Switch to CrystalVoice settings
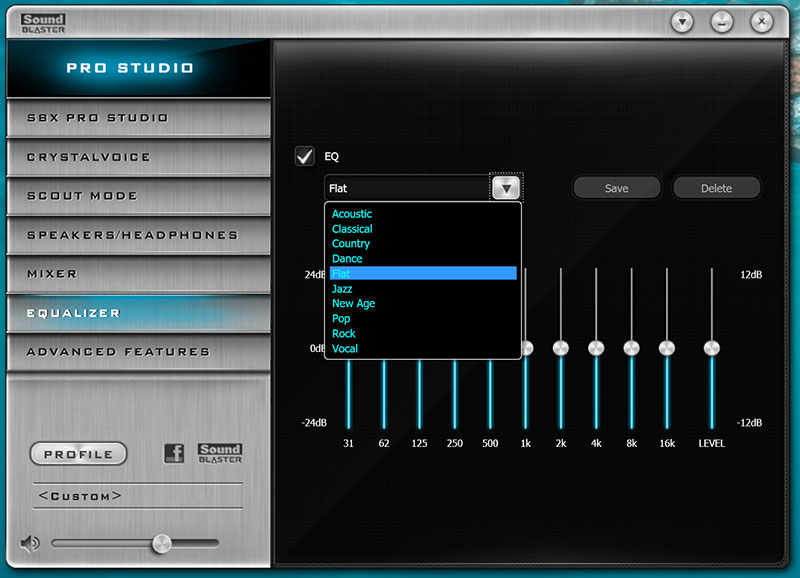This screenshot has width=800, height=578. click(x=138, y=157)
